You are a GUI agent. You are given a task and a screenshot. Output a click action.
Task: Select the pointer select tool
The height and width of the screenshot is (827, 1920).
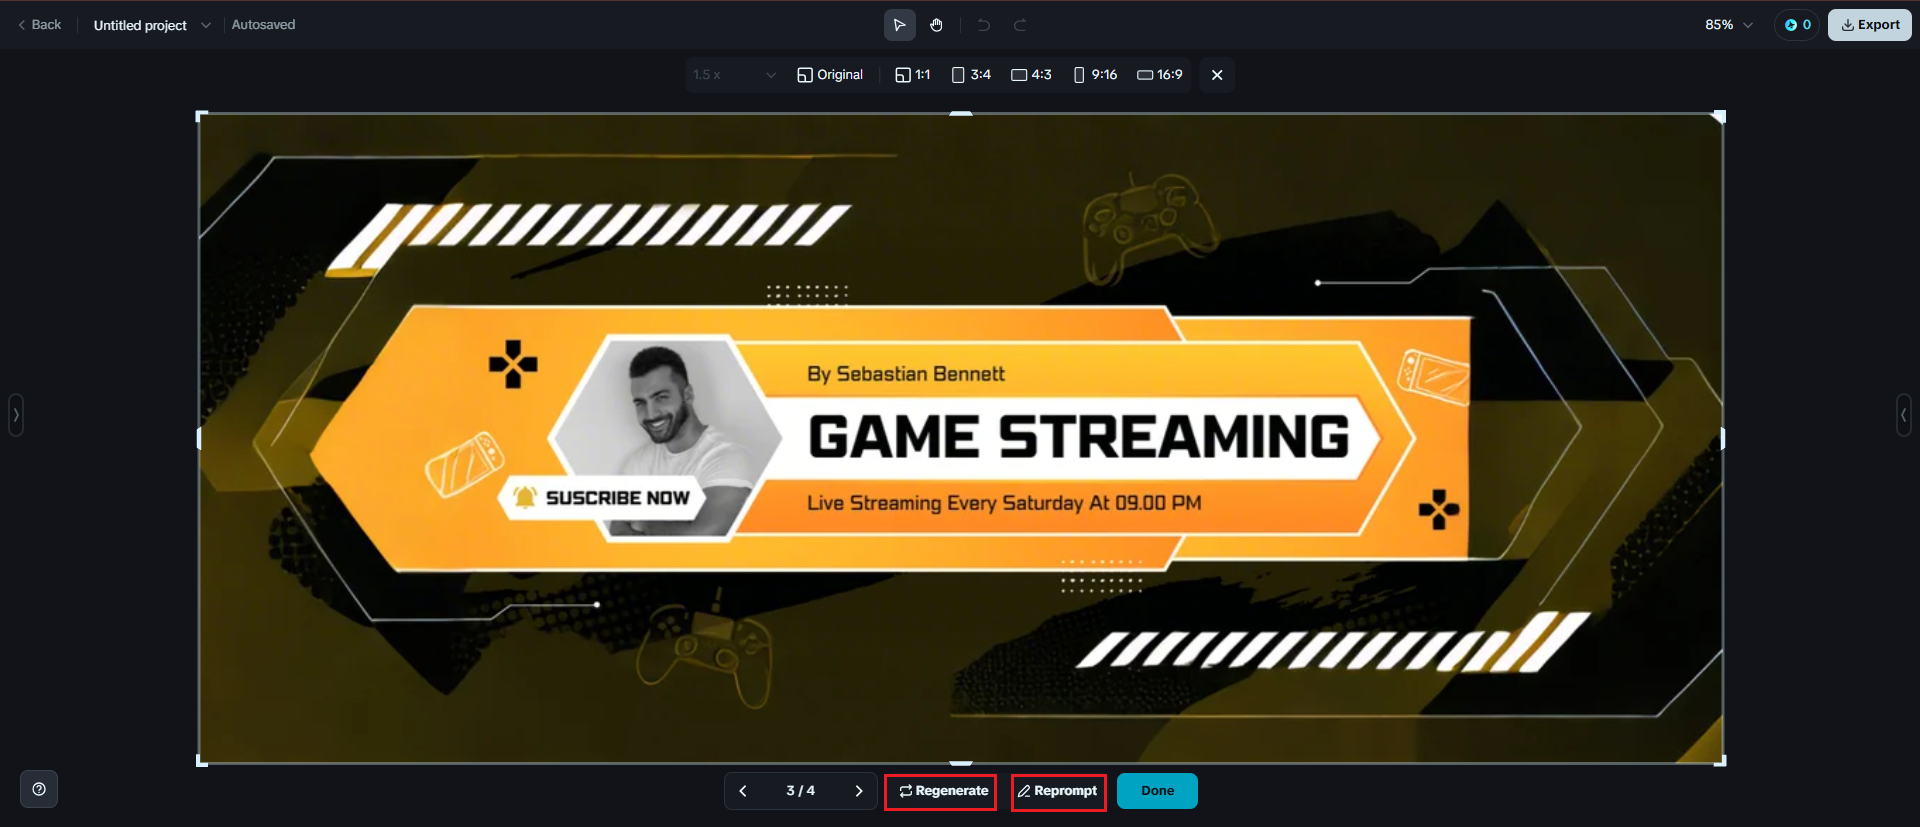coord(899,25)
